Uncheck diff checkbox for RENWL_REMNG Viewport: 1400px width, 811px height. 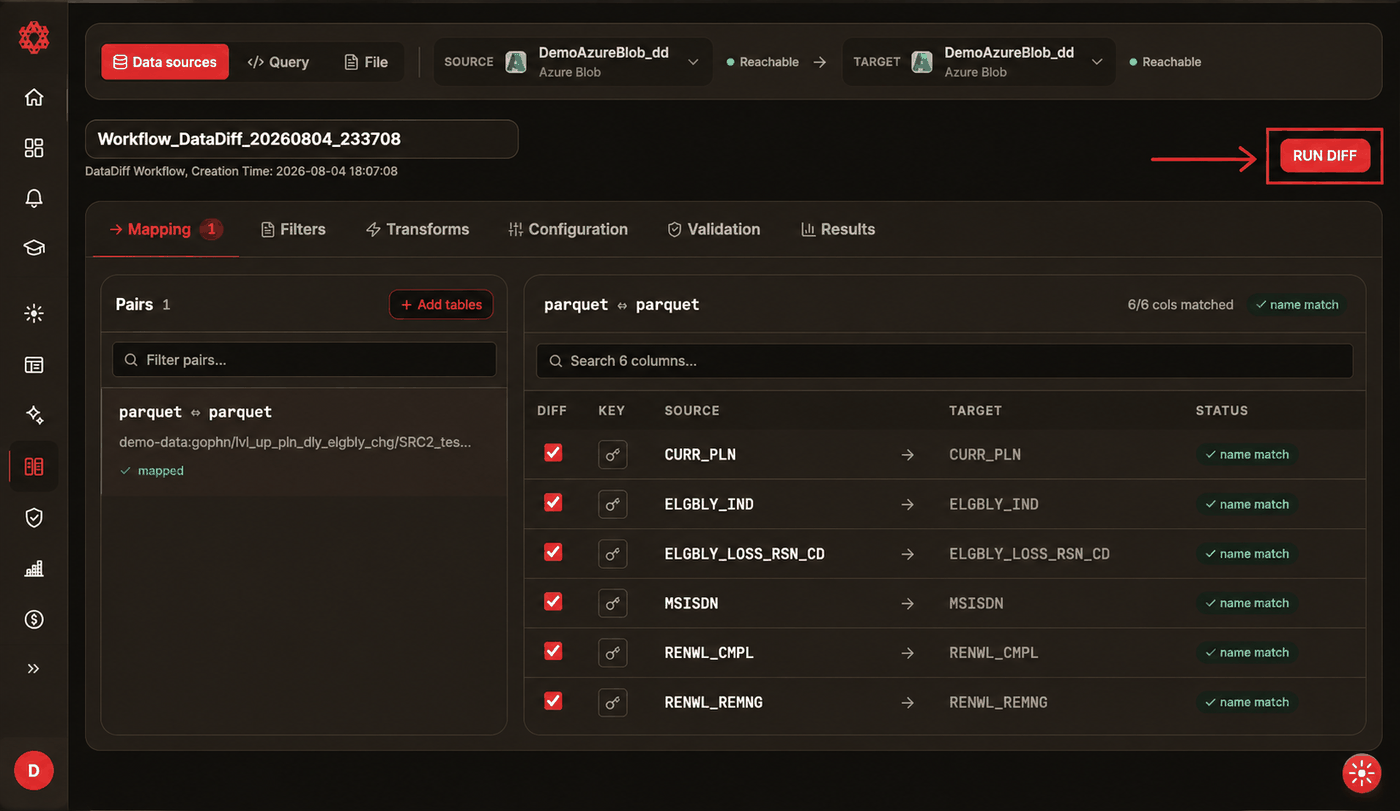pyautogui.click(x=553, y=701)
